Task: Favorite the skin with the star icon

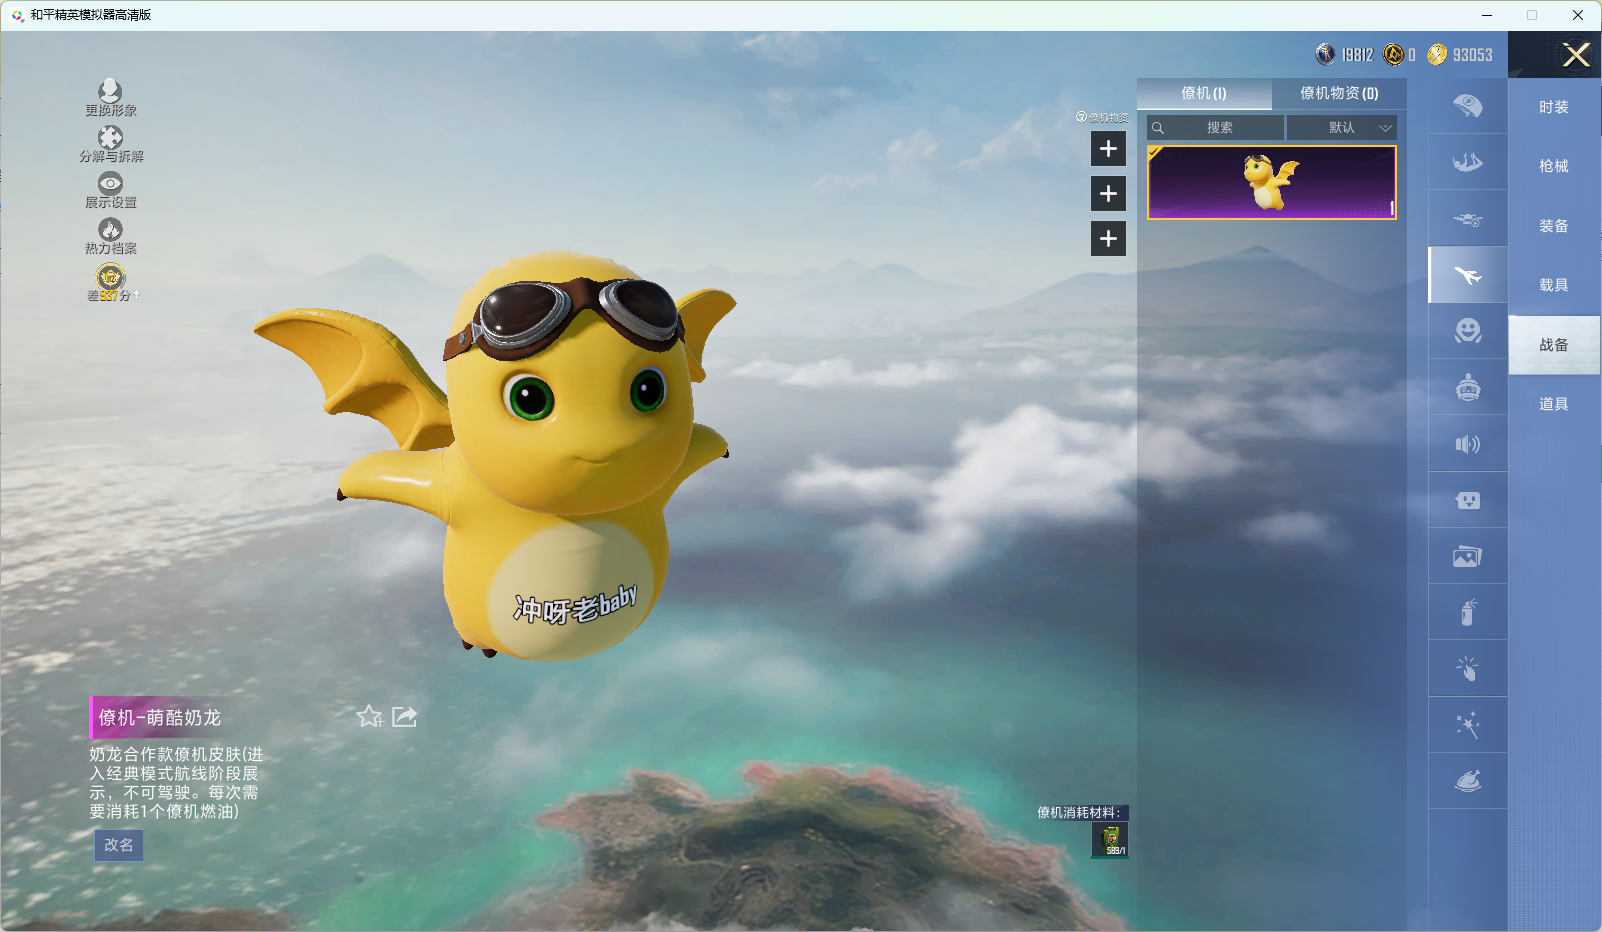Action: point(370,716)
